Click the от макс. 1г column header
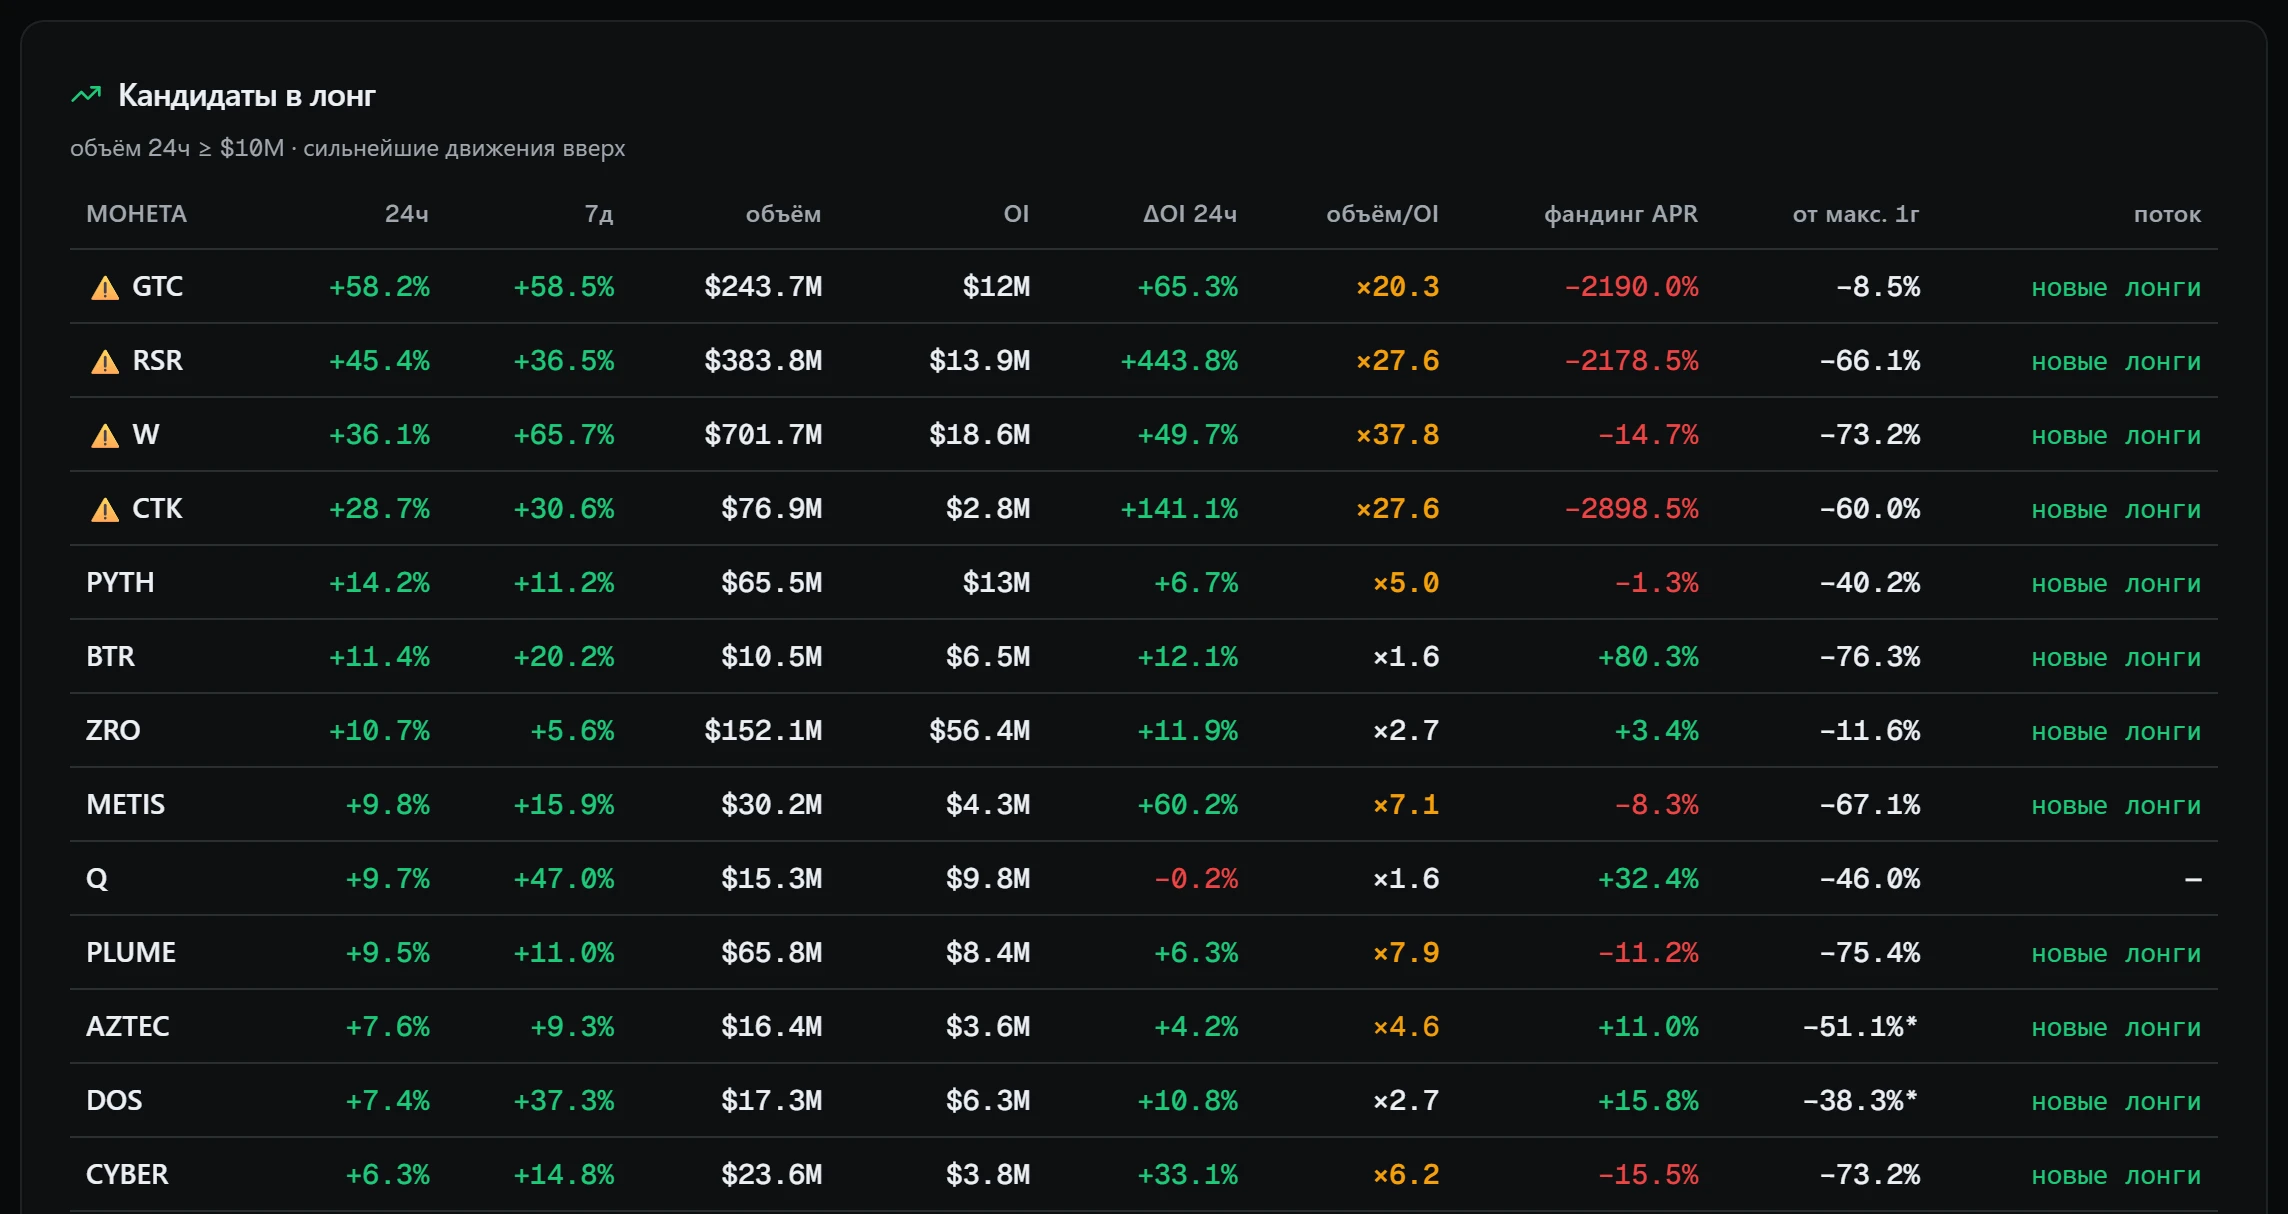Viewport: 2288px width, 1214px height. tap(1856, 214)
